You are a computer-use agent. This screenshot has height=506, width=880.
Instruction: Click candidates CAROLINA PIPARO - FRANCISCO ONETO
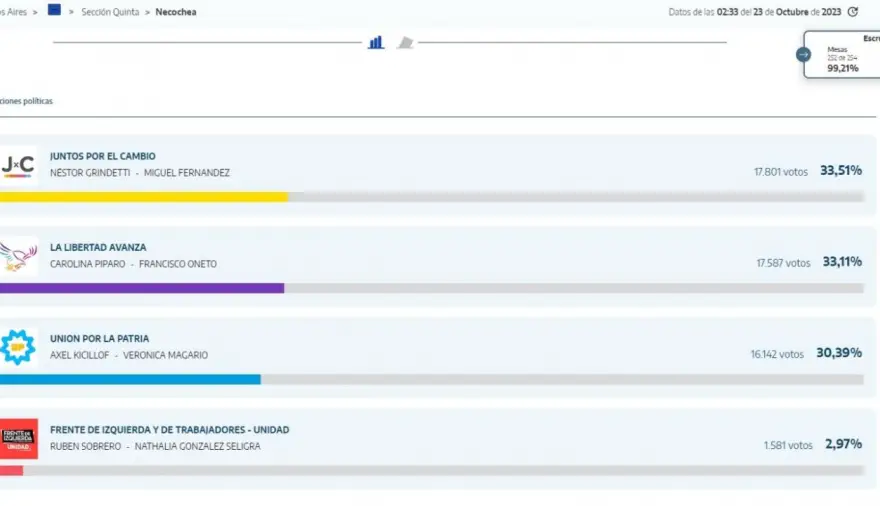(133, 264)
